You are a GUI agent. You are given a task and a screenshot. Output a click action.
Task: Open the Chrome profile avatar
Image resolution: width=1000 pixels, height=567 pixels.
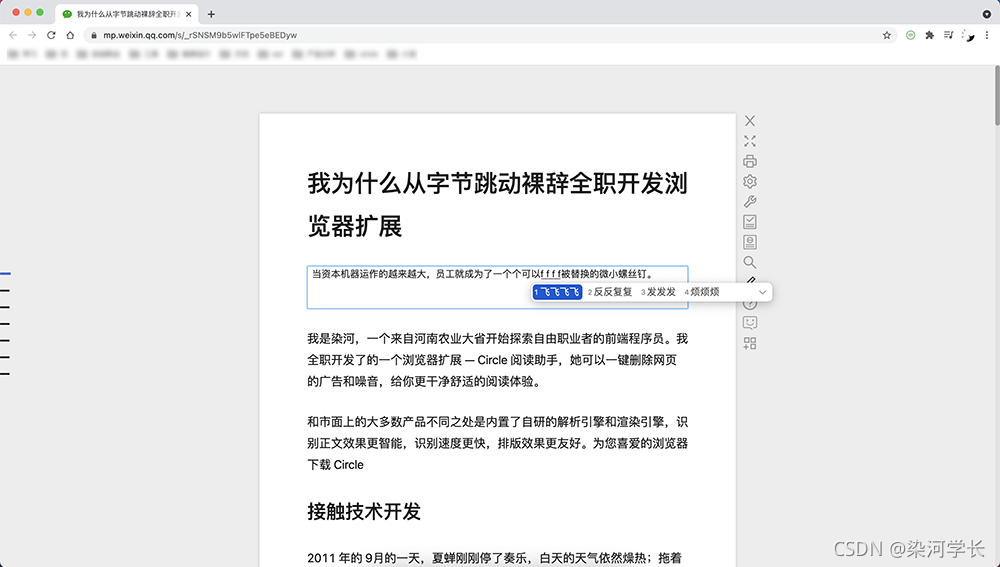(x=968, y=36)
